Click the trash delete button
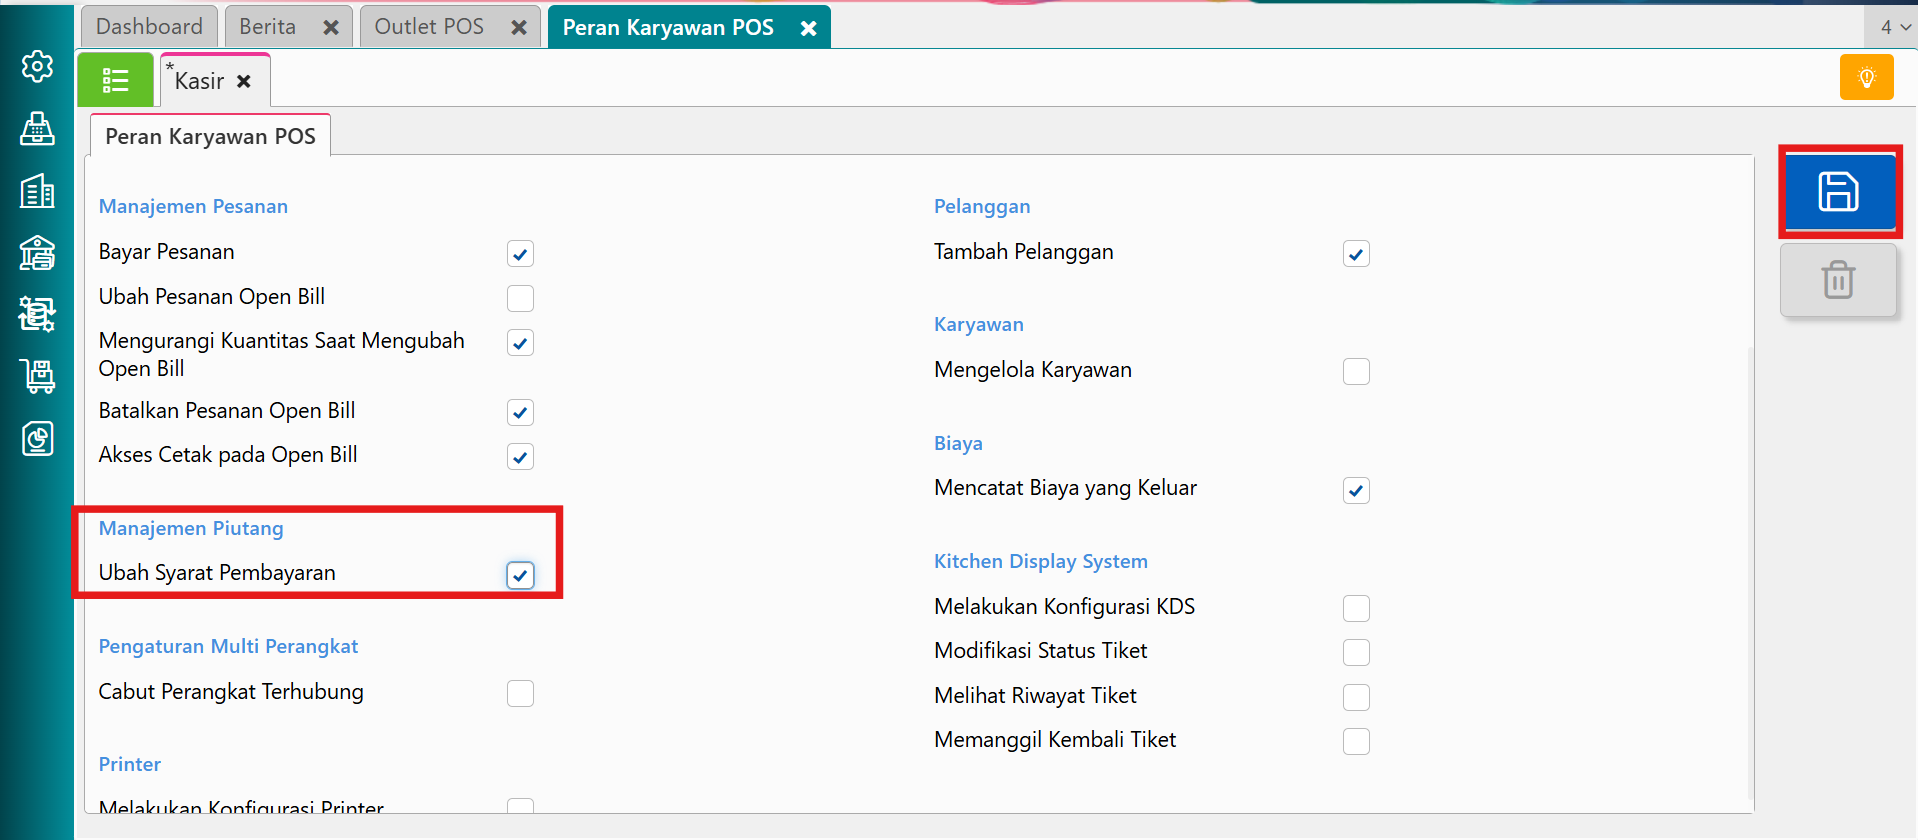The width and height of the screenshot is (1918, 840). [x=1838, y=280]
